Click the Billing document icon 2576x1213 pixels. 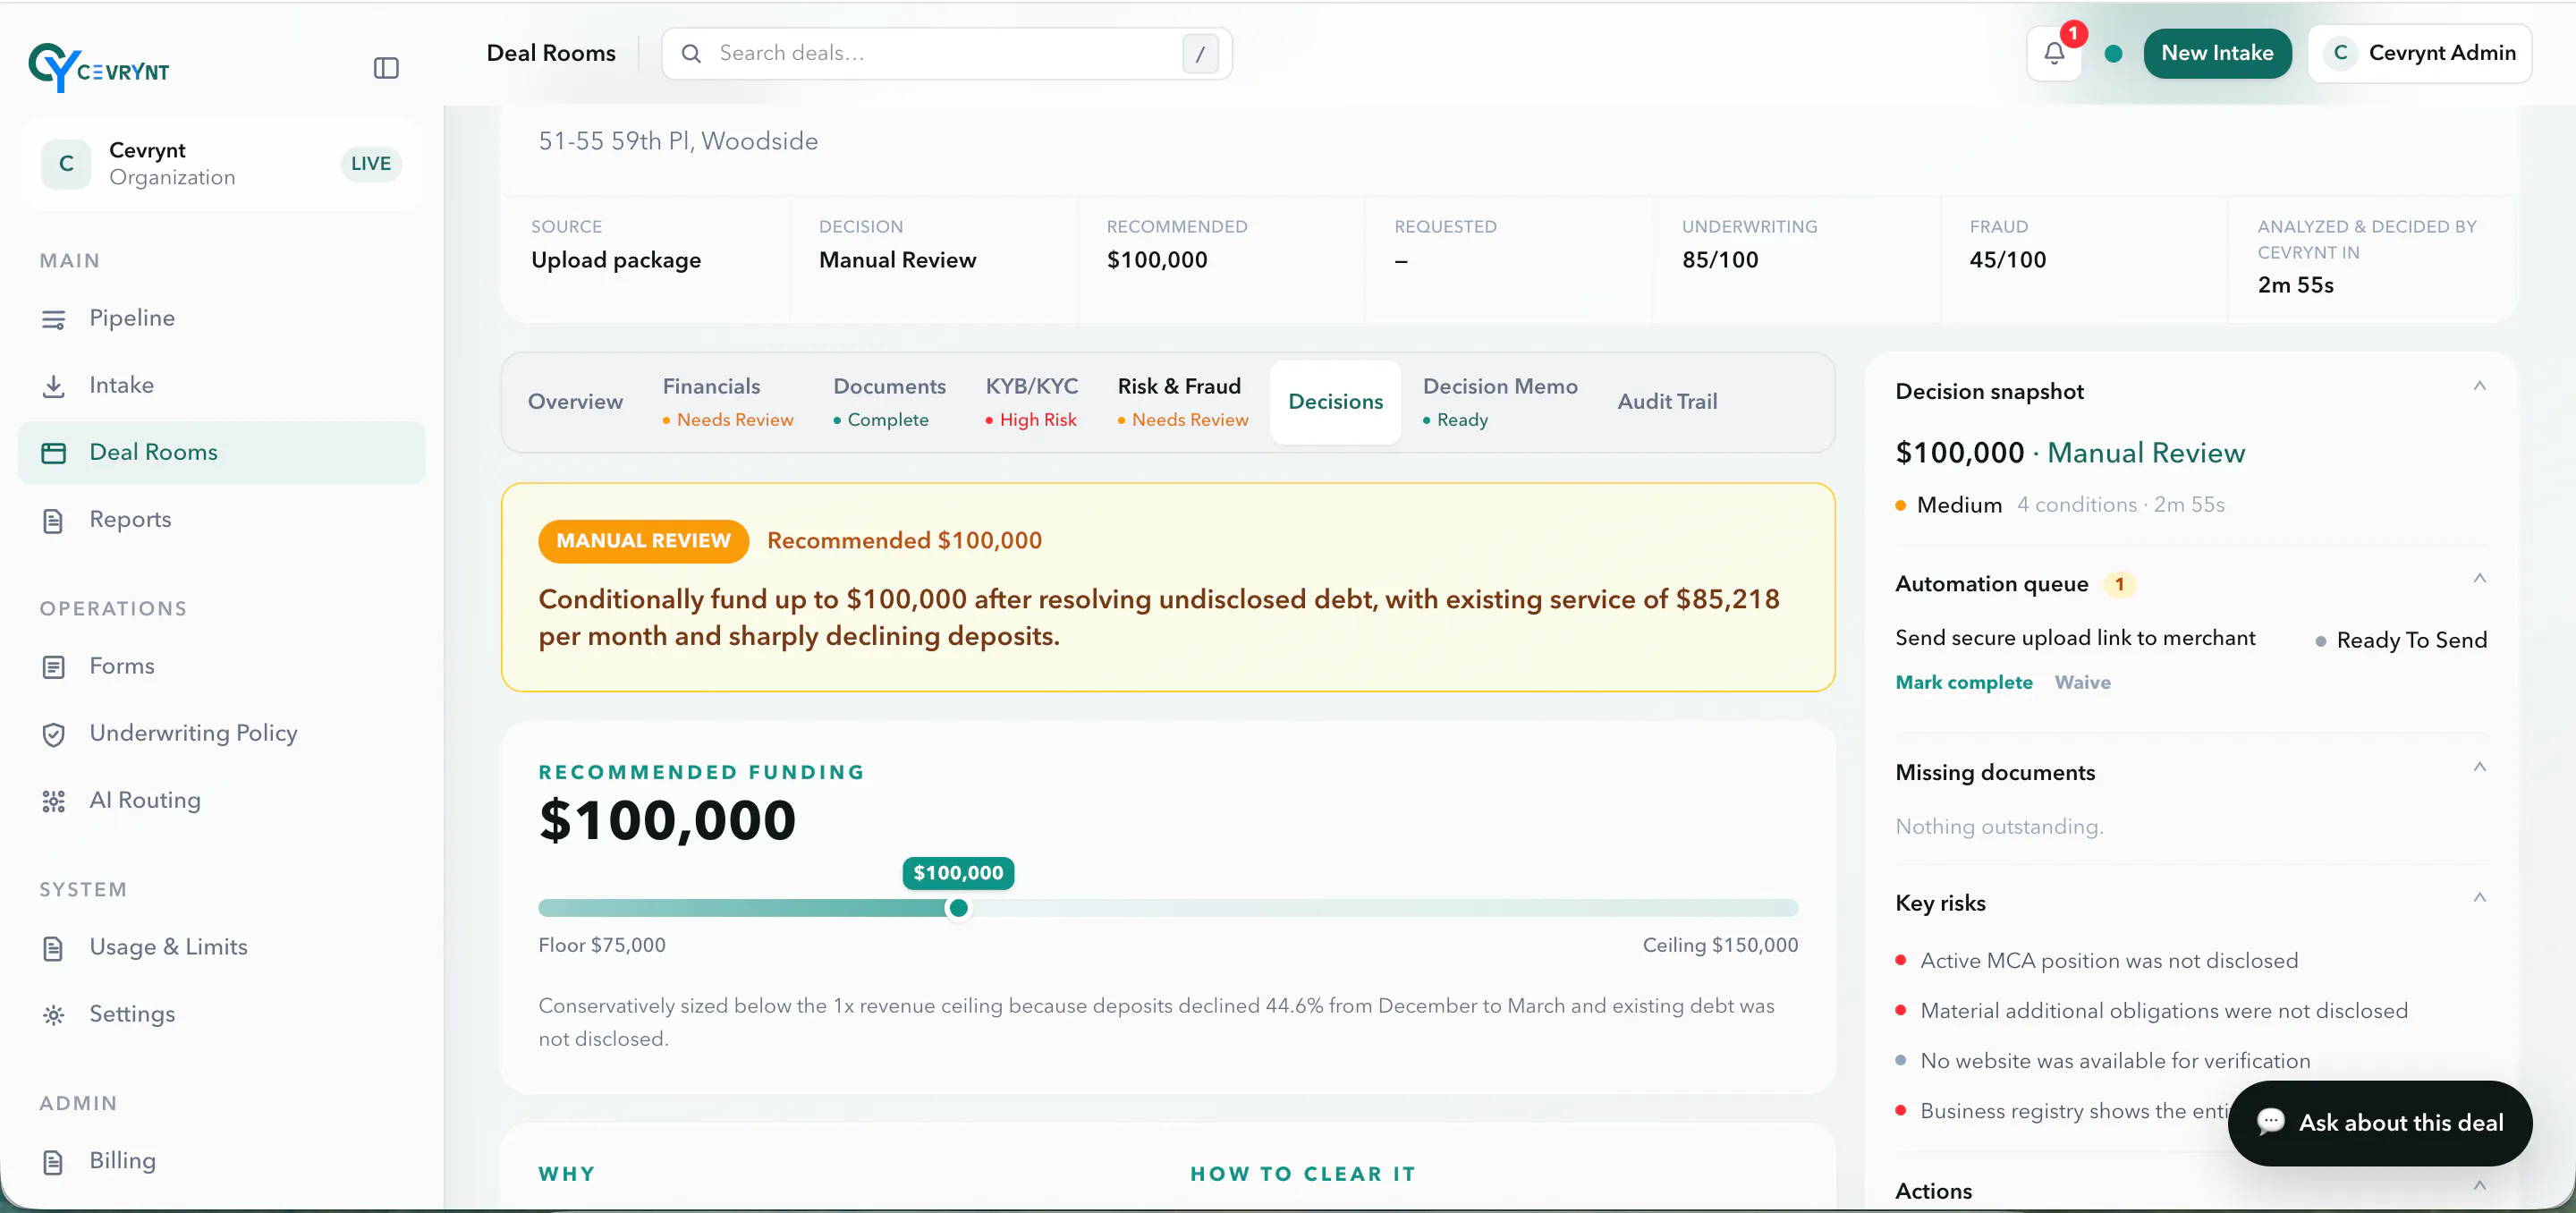pyautogui.click(x=54, y=1162)
